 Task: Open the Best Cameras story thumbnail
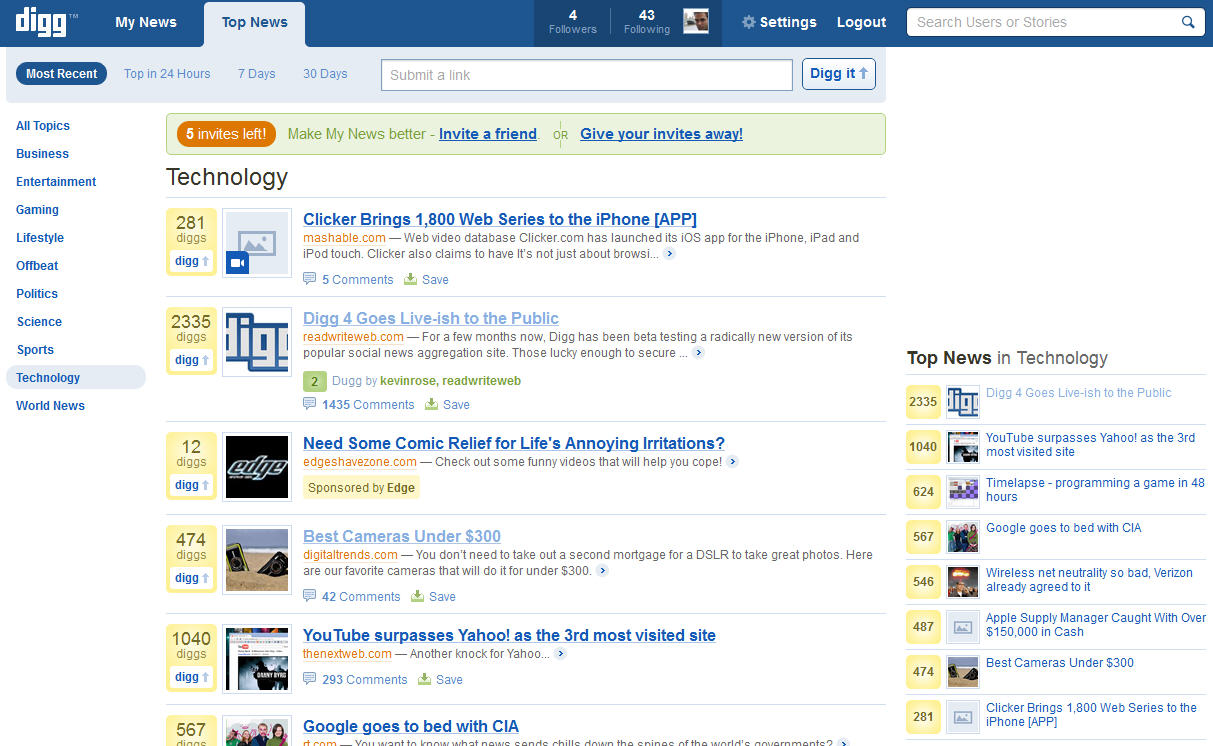[x=257, y=560]
